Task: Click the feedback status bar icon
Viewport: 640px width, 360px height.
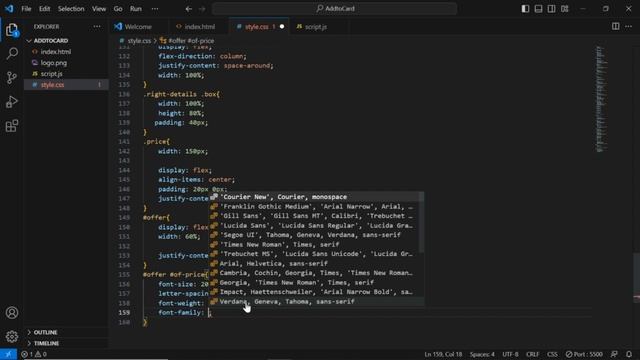Action: pos(614,354)
